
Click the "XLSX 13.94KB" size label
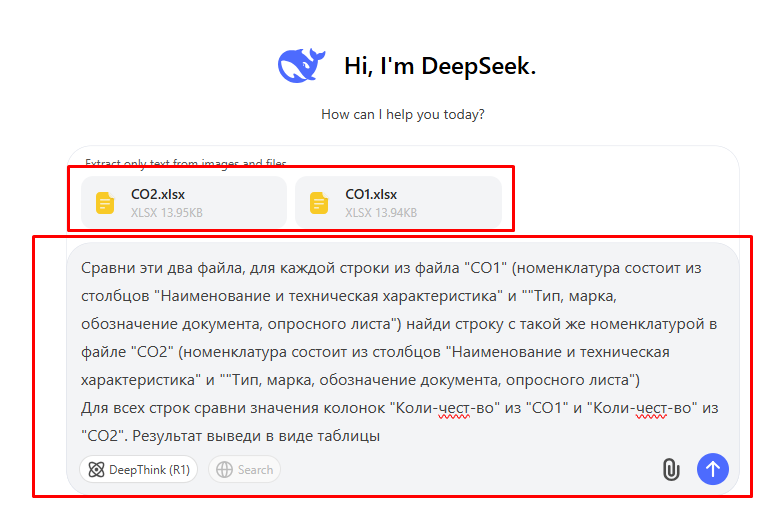pyautogui.click(x=381, y=213)
